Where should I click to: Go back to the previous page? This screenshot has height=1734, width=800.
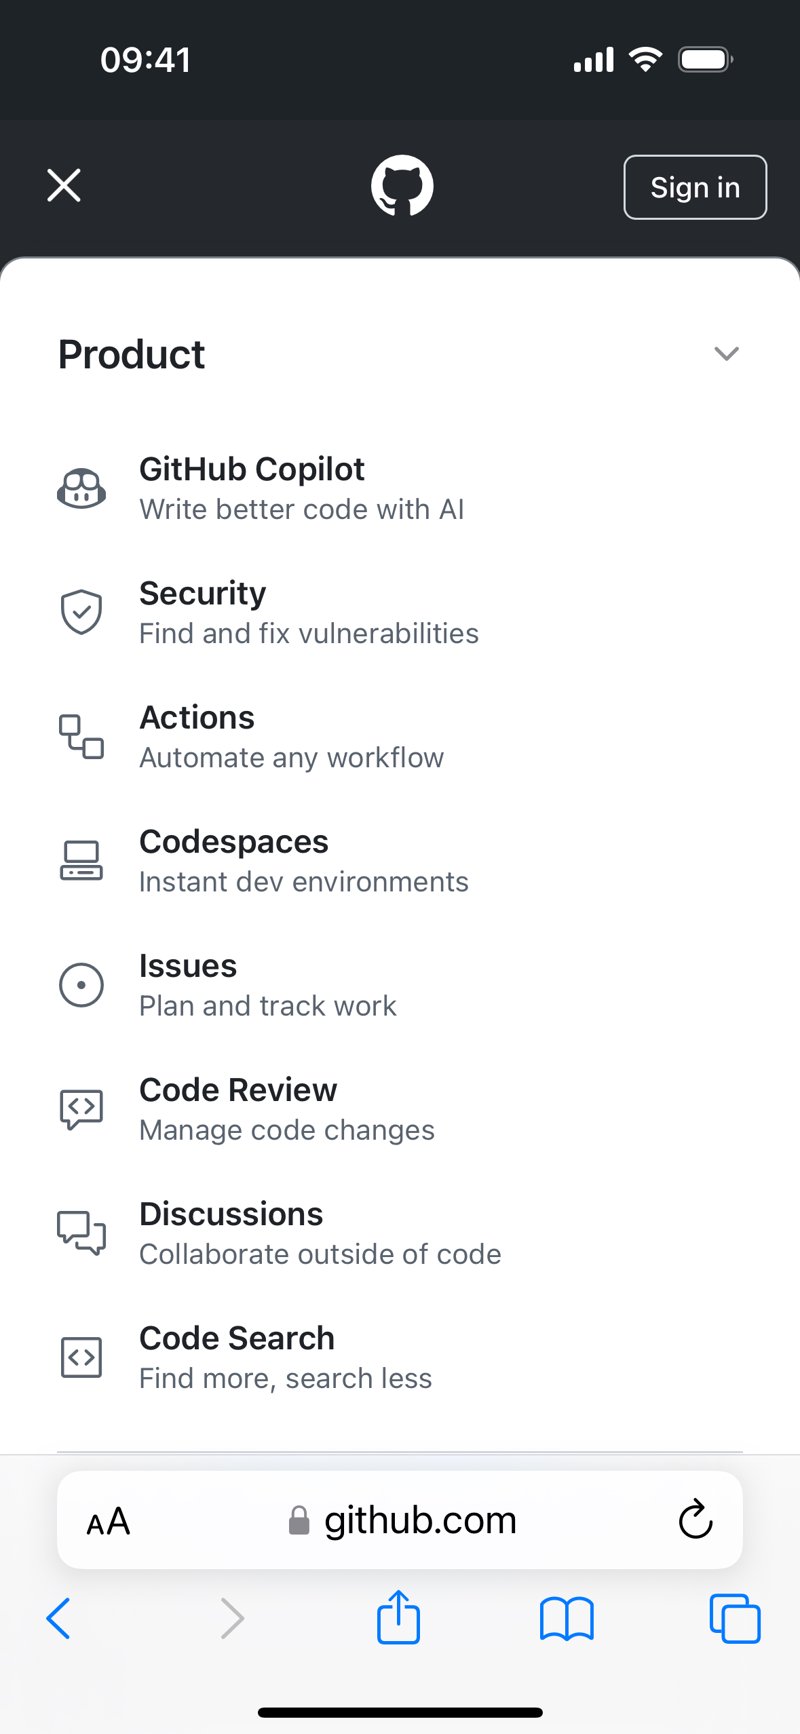[59, 1618]
